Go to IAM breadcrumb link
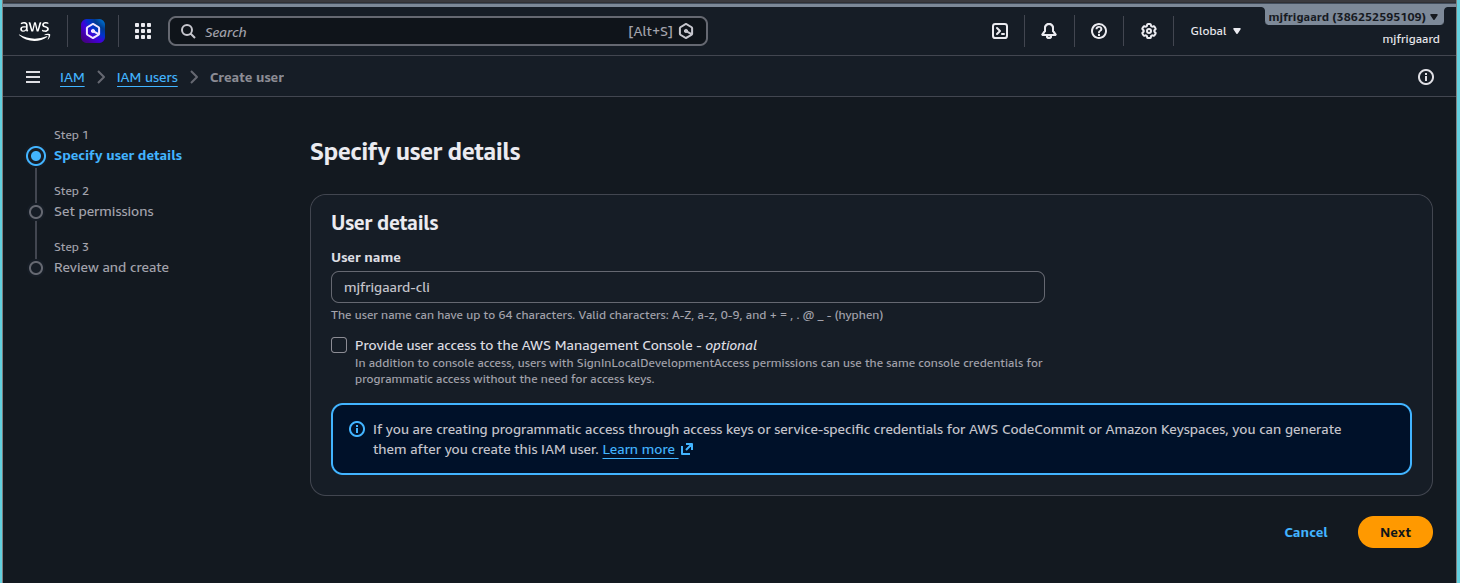This screenshot has width=1460, height=583. (72, 77)
